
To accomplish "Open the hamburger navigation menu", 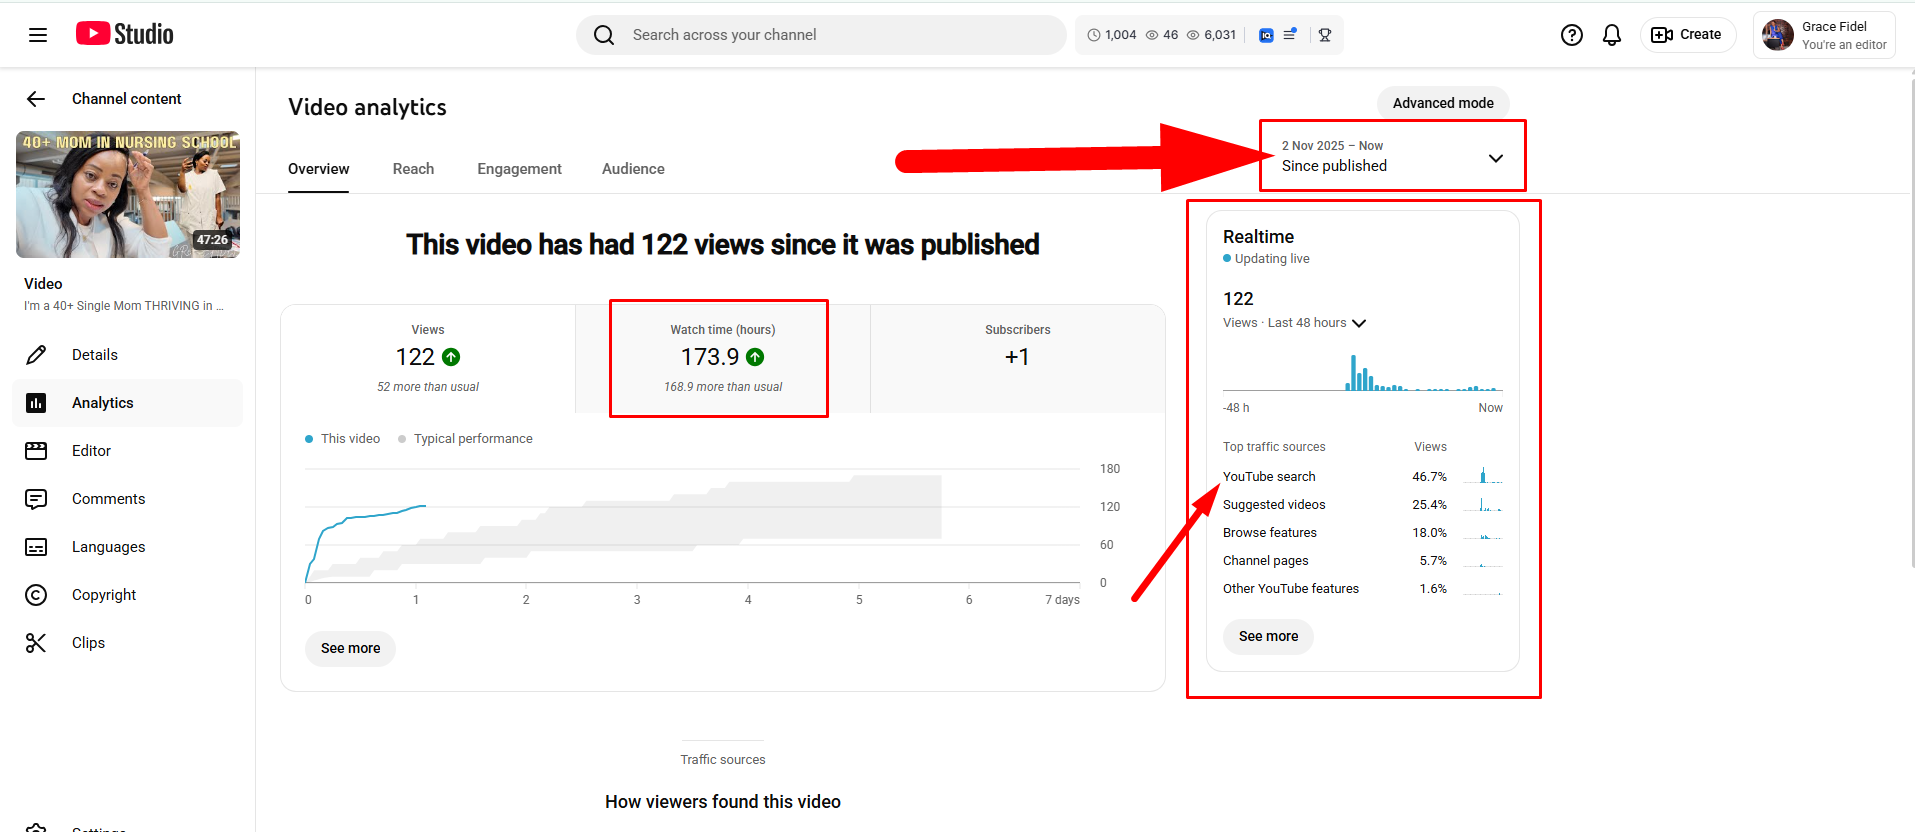I will pos(38,35).
